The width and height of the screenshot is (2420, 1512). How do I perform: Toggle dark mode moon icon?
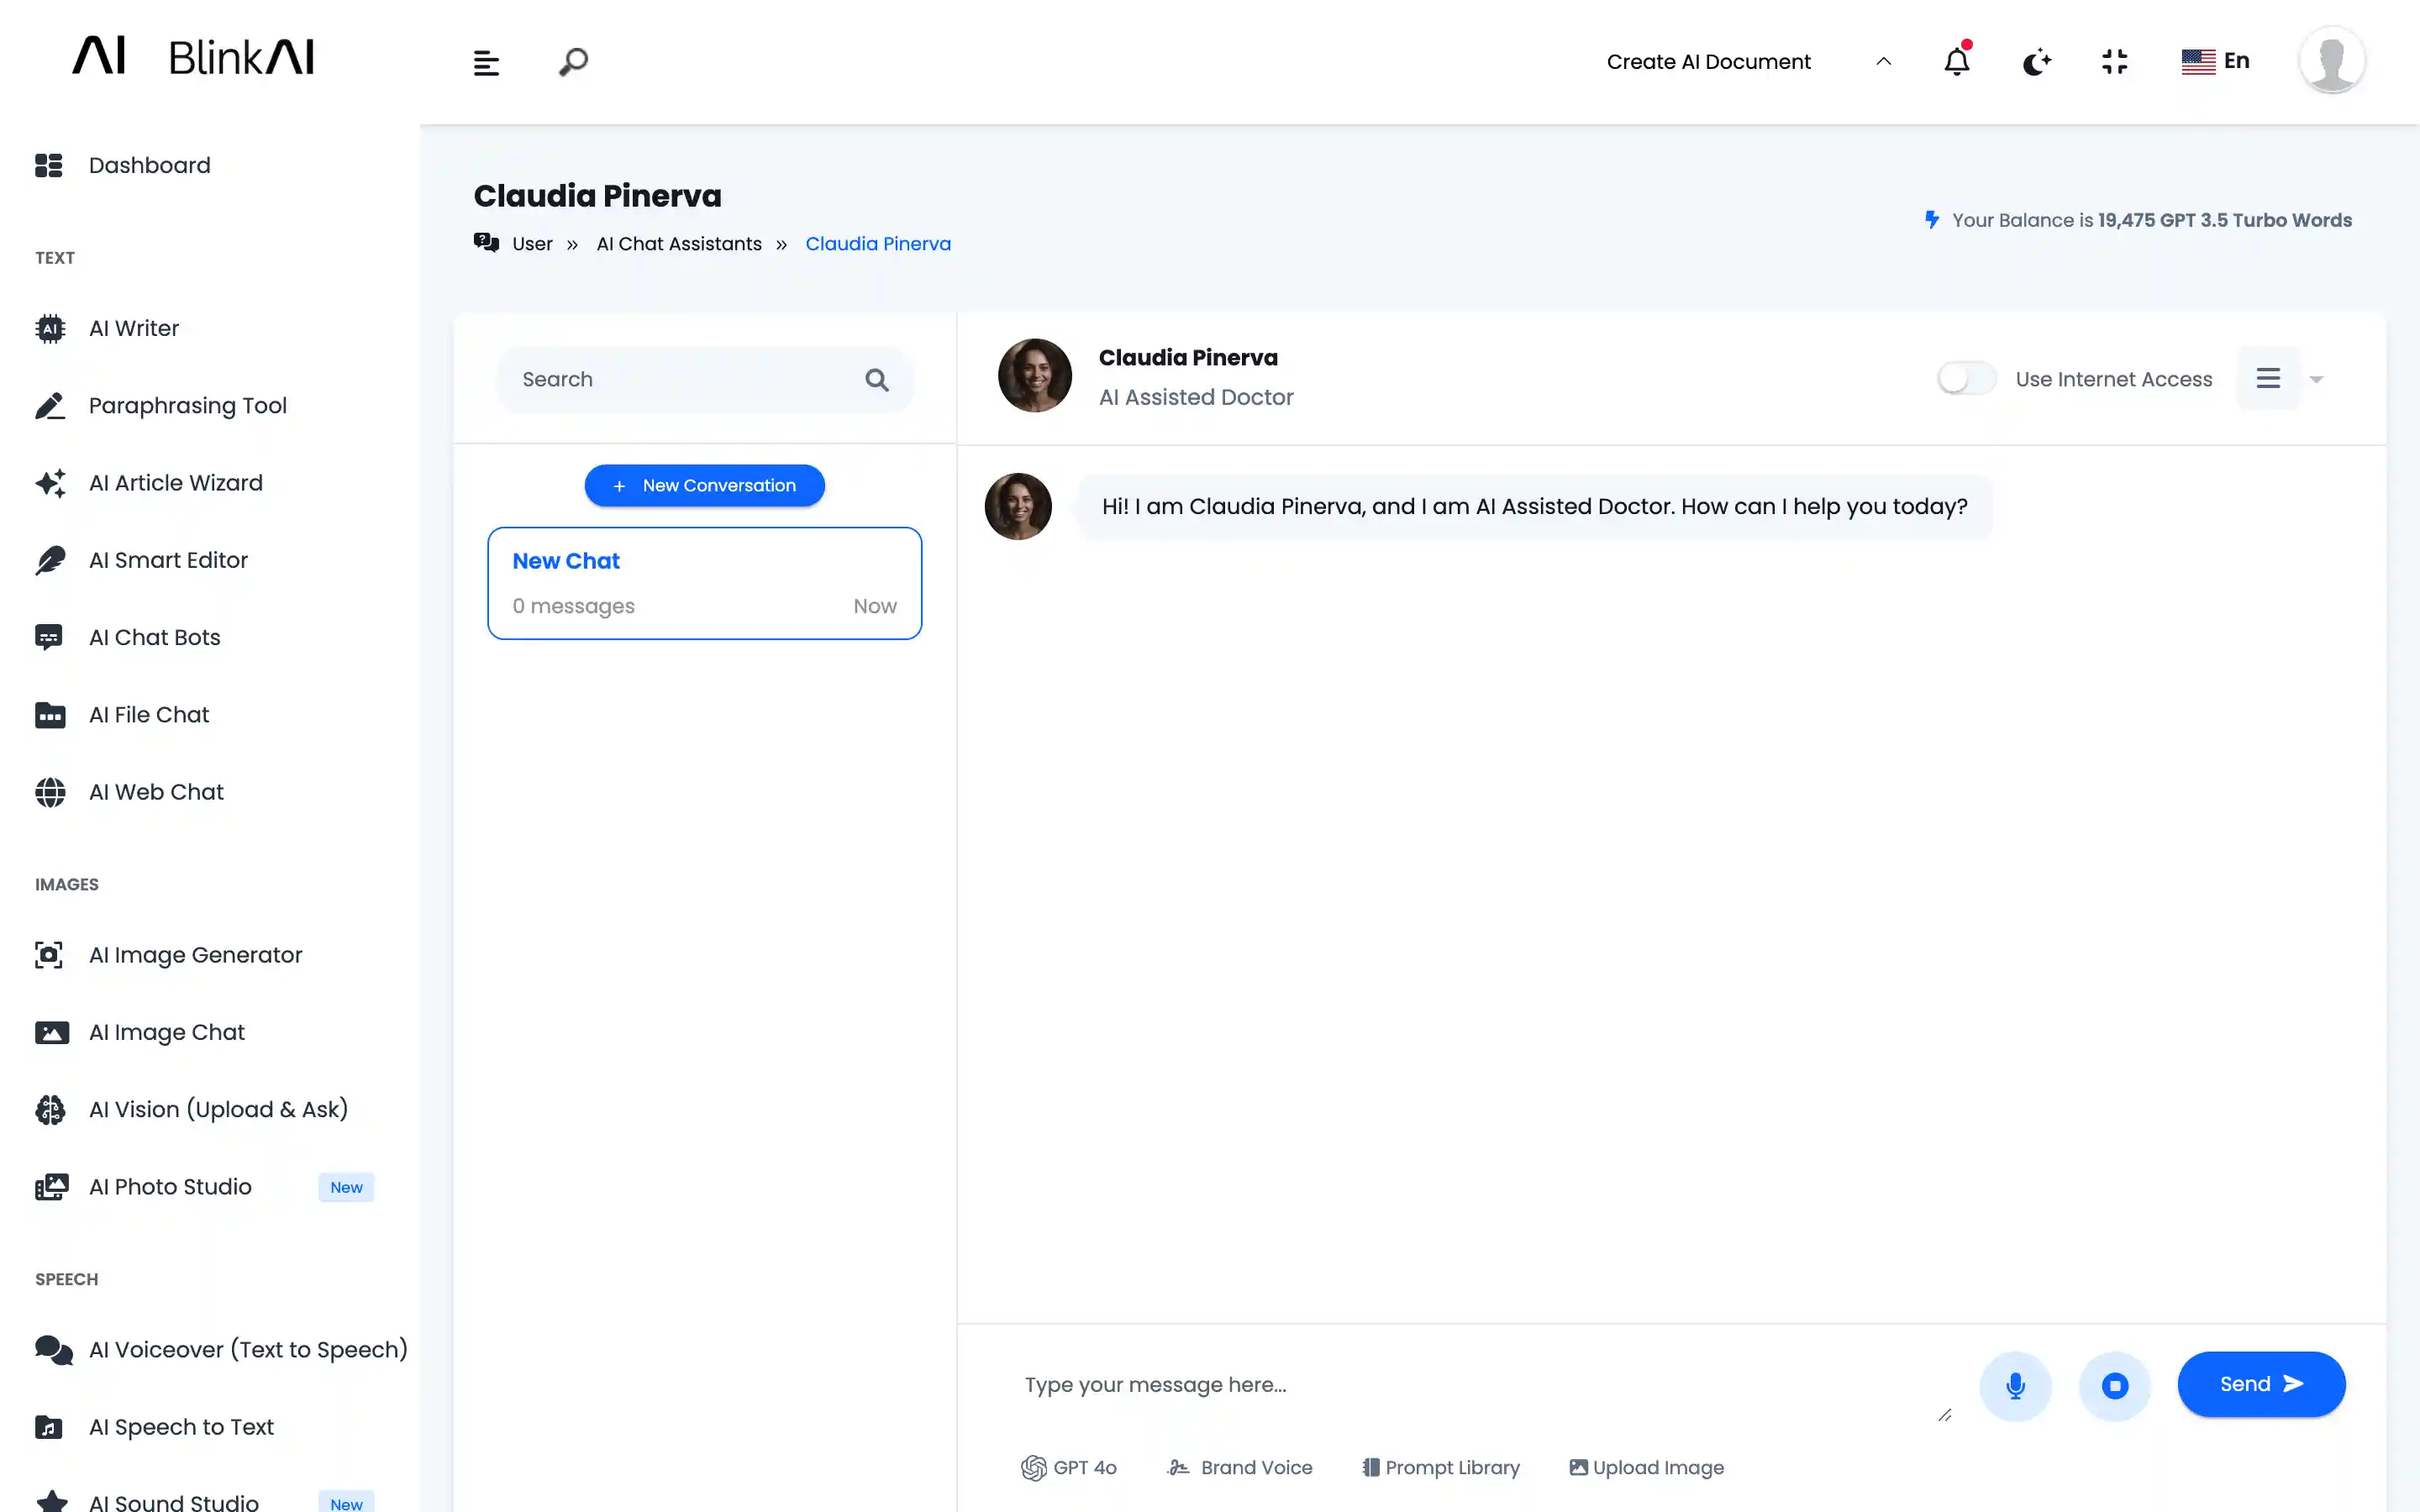point(2036,62)
